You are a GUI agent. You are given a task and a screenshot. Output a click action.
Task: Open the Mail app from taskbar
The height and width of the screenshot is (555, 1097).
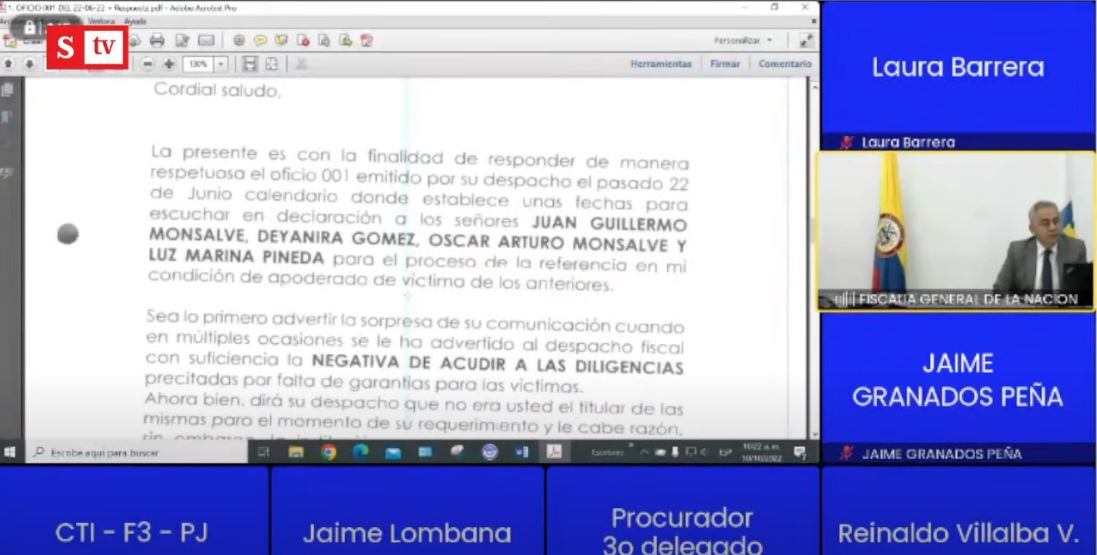pos(392,452)
